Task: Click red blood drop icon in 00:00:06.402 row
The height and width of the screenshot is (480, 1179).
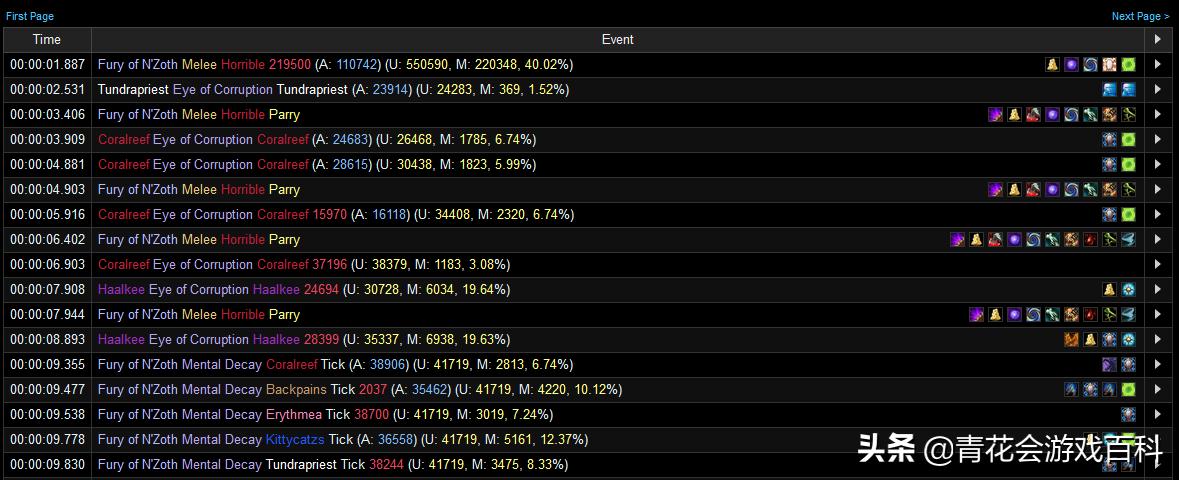Action: tap(1090, 239)
